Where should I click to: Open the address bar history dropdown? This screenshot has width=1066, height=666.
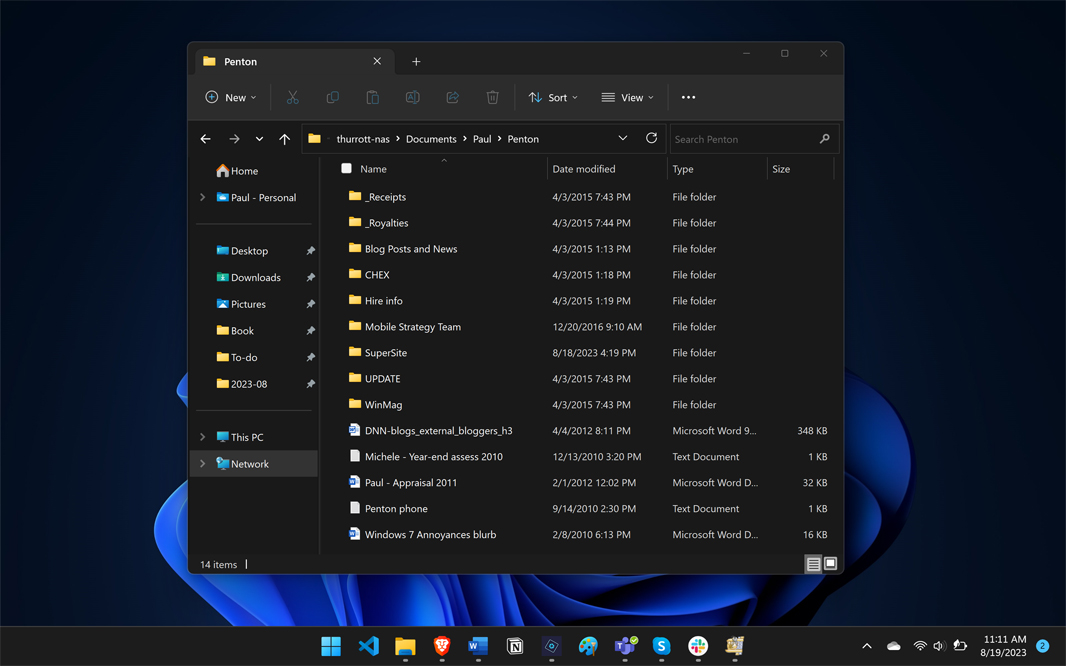point(622,139)
